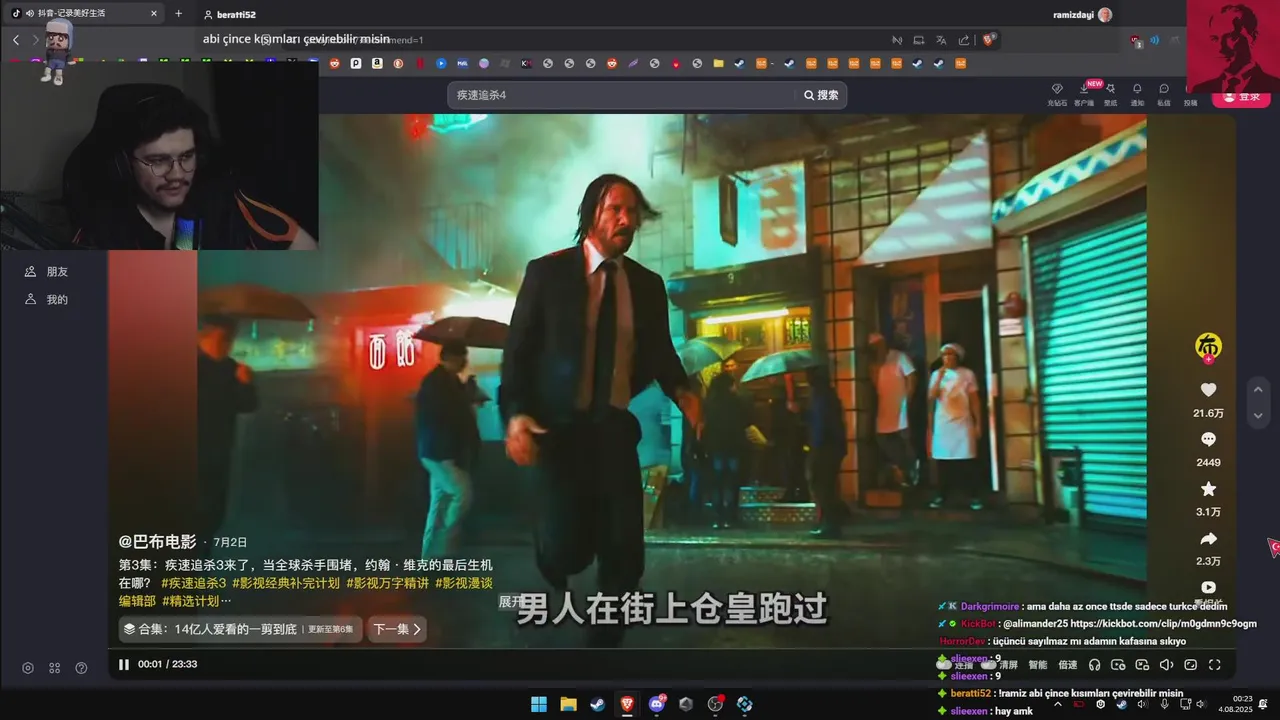Open the 智能 quality menu
Viewport: 1280px width, 720px height.
tap(1038, 665)
